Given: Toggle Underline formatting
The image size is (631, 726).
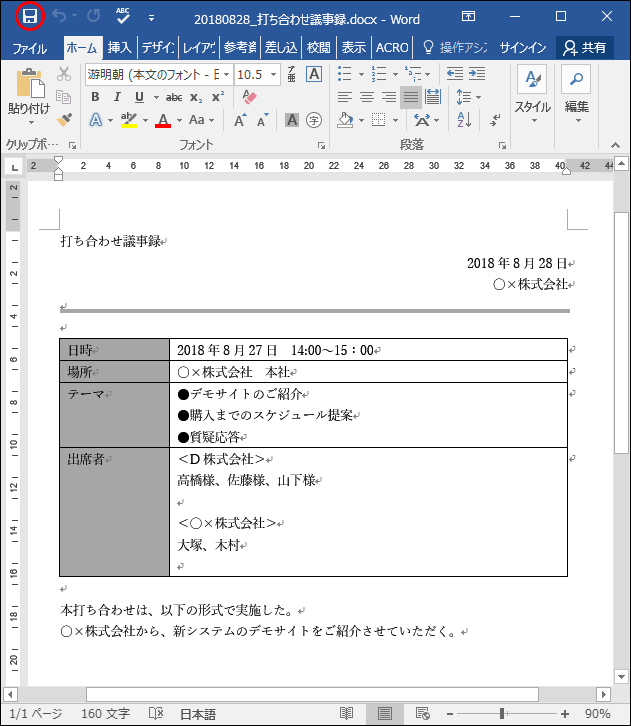Looking at the screenshot, I should coord(139,97).
